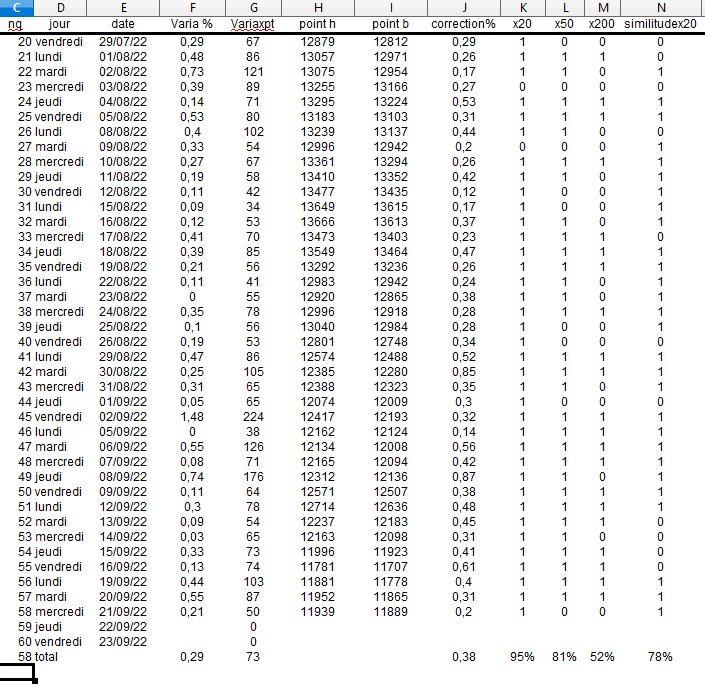Click the 'correction%' header cell
This screenshot has width=705, height=696.
coord(463,24)
